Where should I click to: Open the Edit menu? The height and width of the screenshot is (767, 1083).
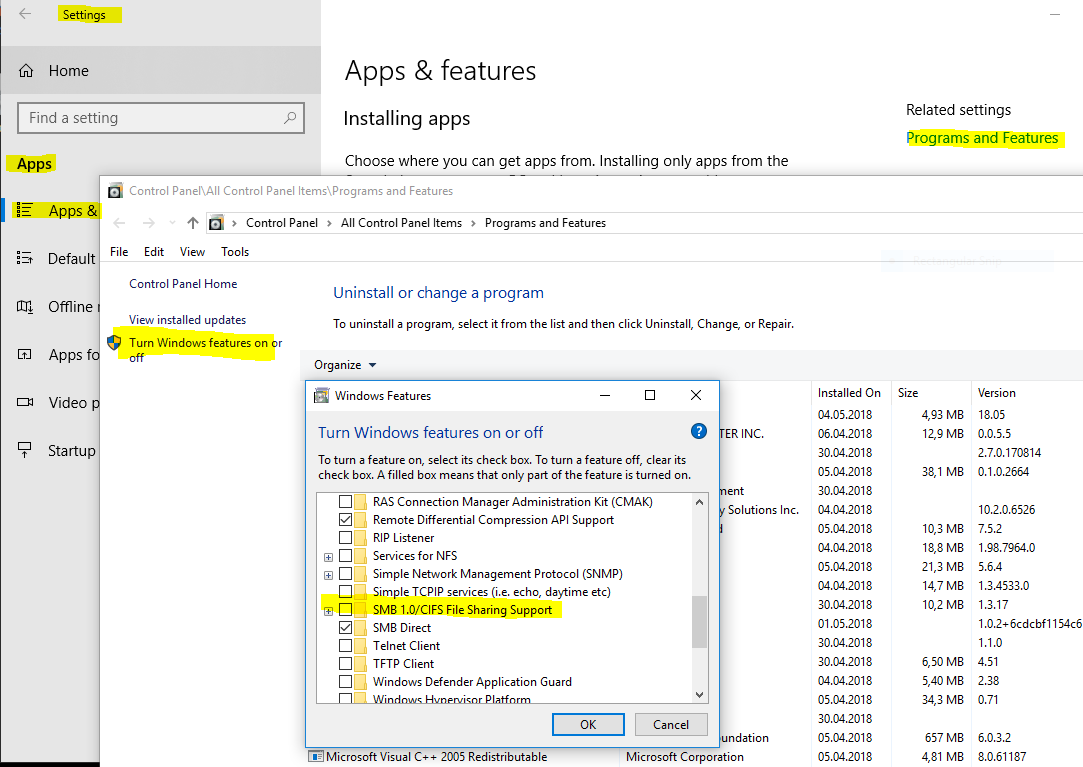pyautogui.click(x=153, y=252)
